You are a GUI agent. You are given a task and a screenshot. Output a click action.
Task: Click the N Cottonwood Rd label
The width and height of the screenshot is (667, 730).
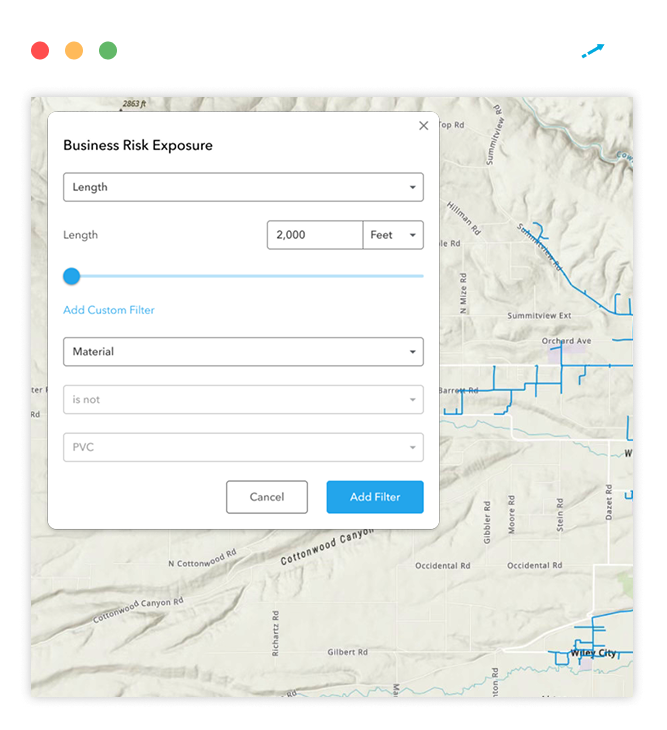(202, 559)
